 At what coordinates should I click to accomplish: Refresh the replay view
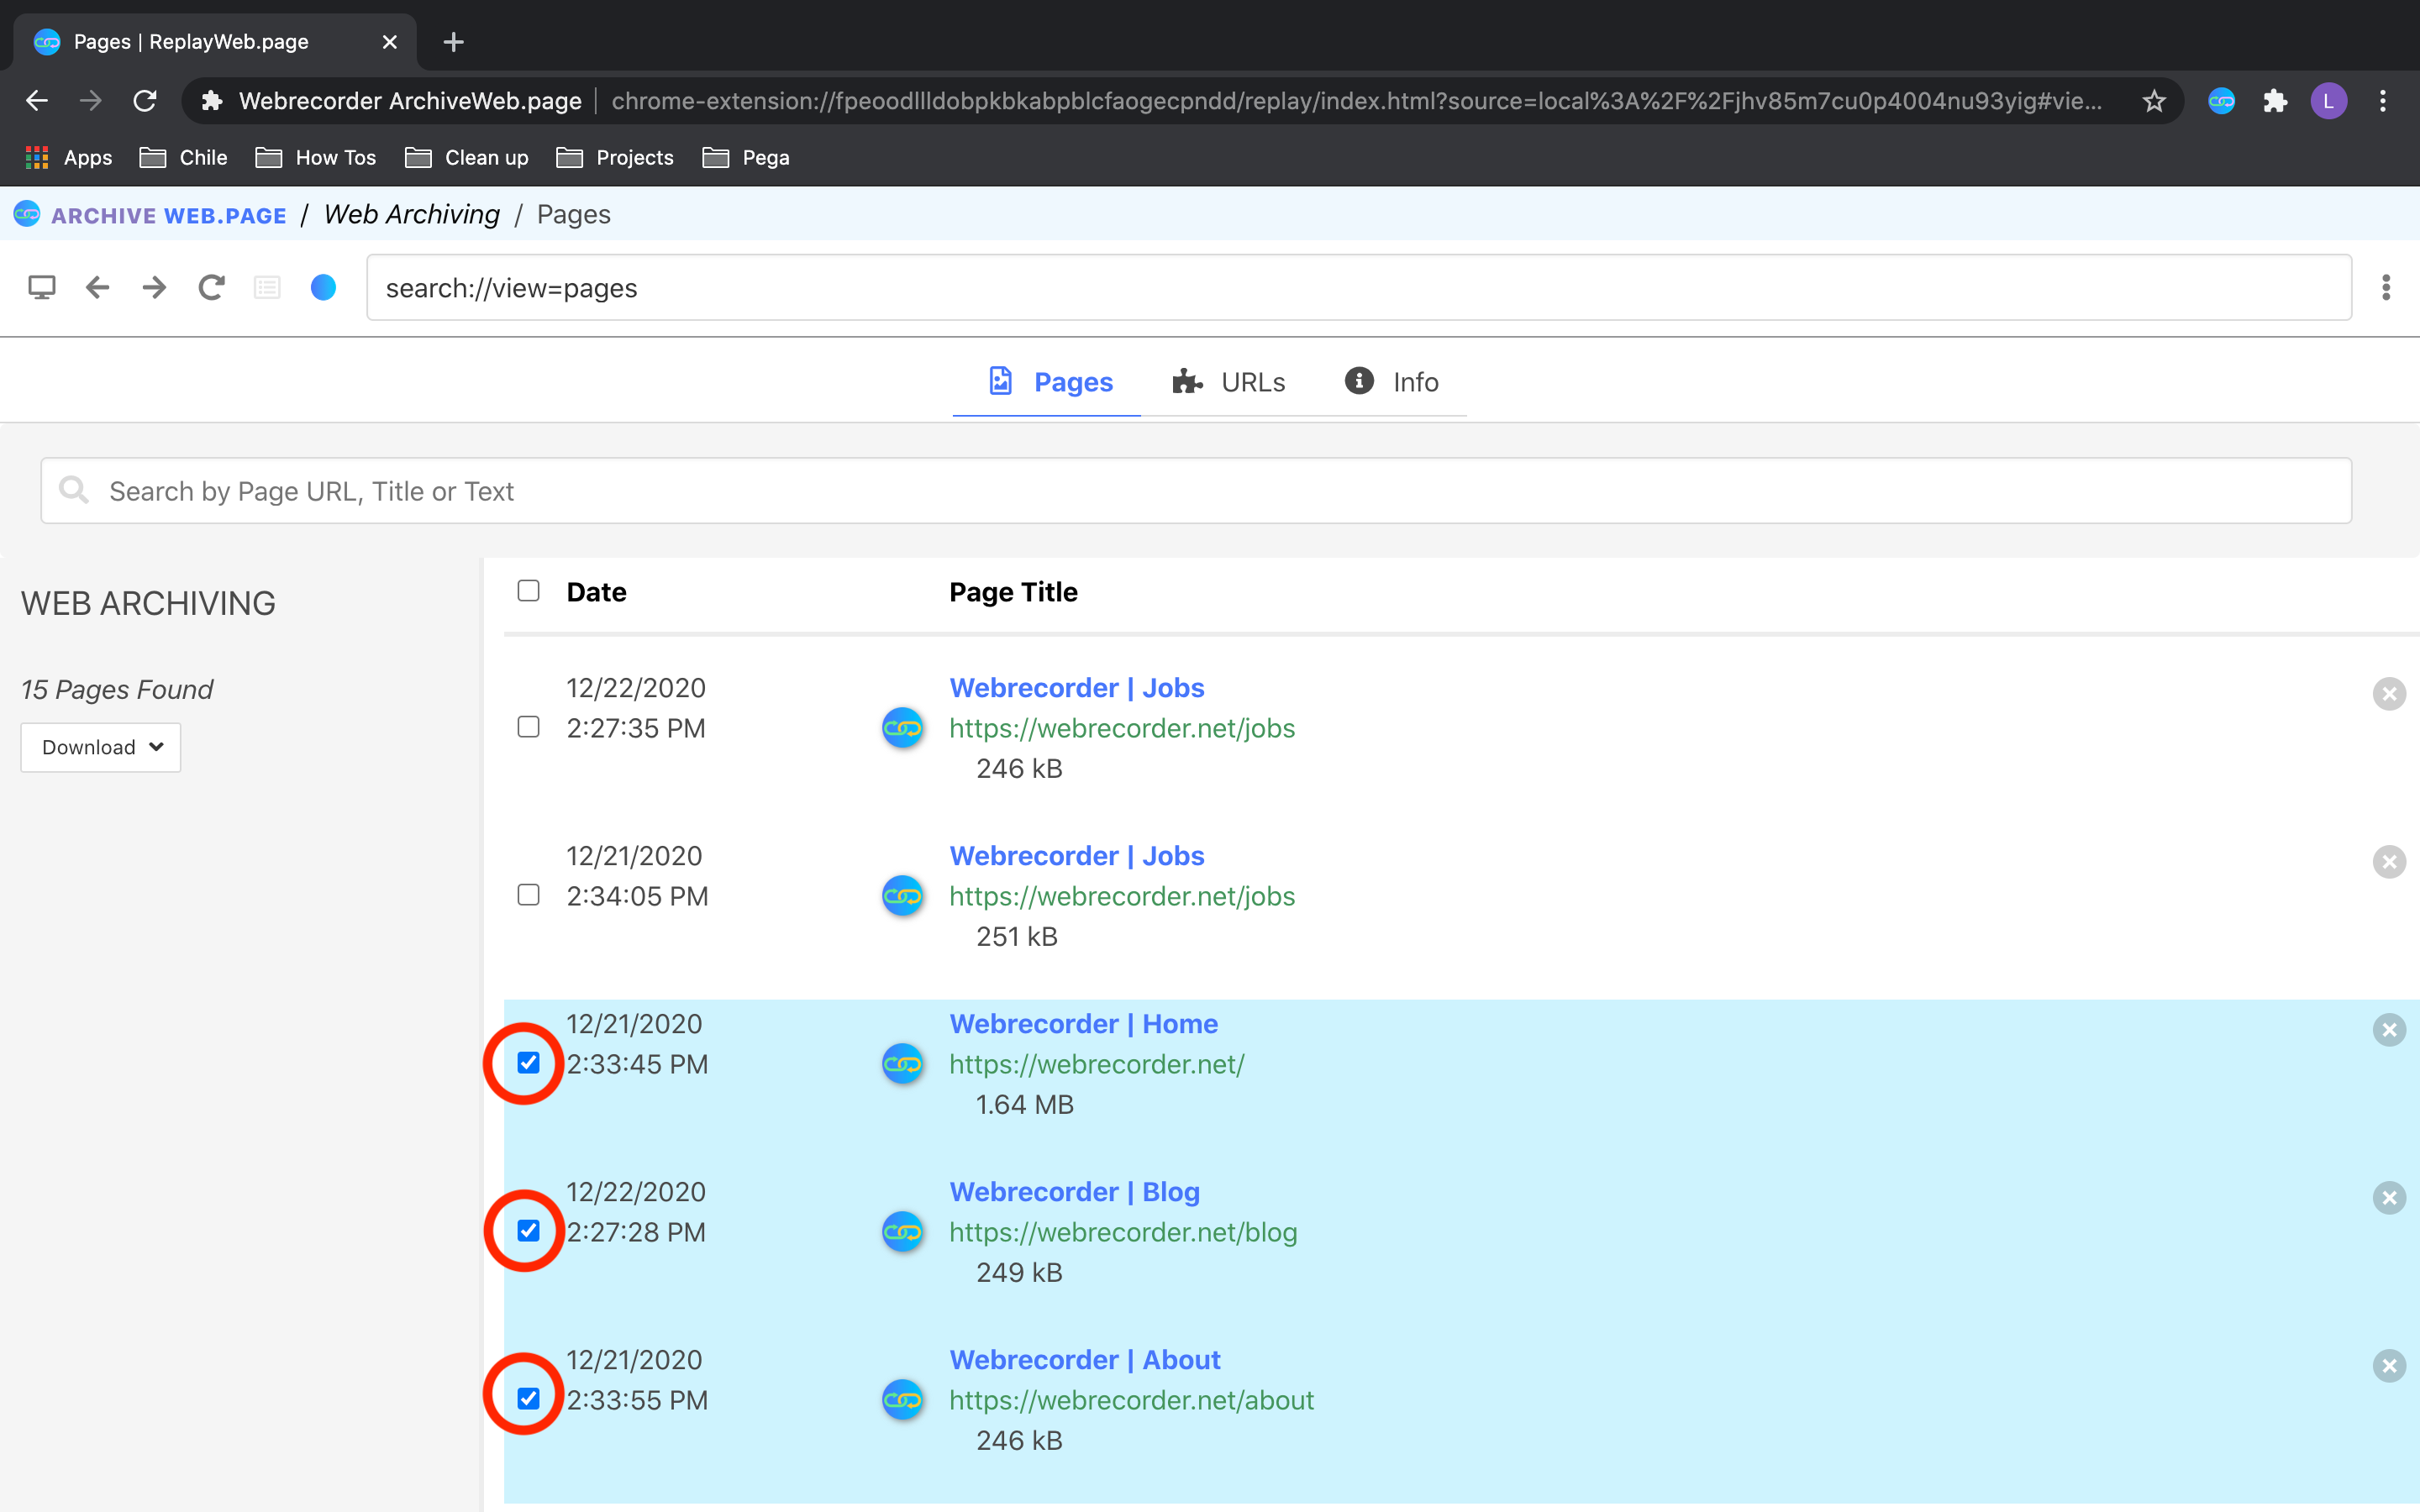click(211, 288)
